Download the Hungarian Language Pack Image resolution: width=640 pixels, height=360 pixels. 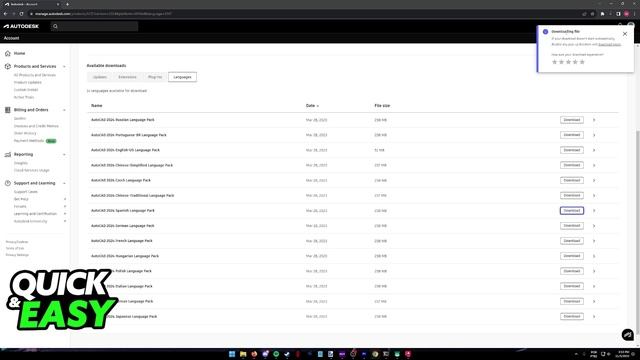571,256
